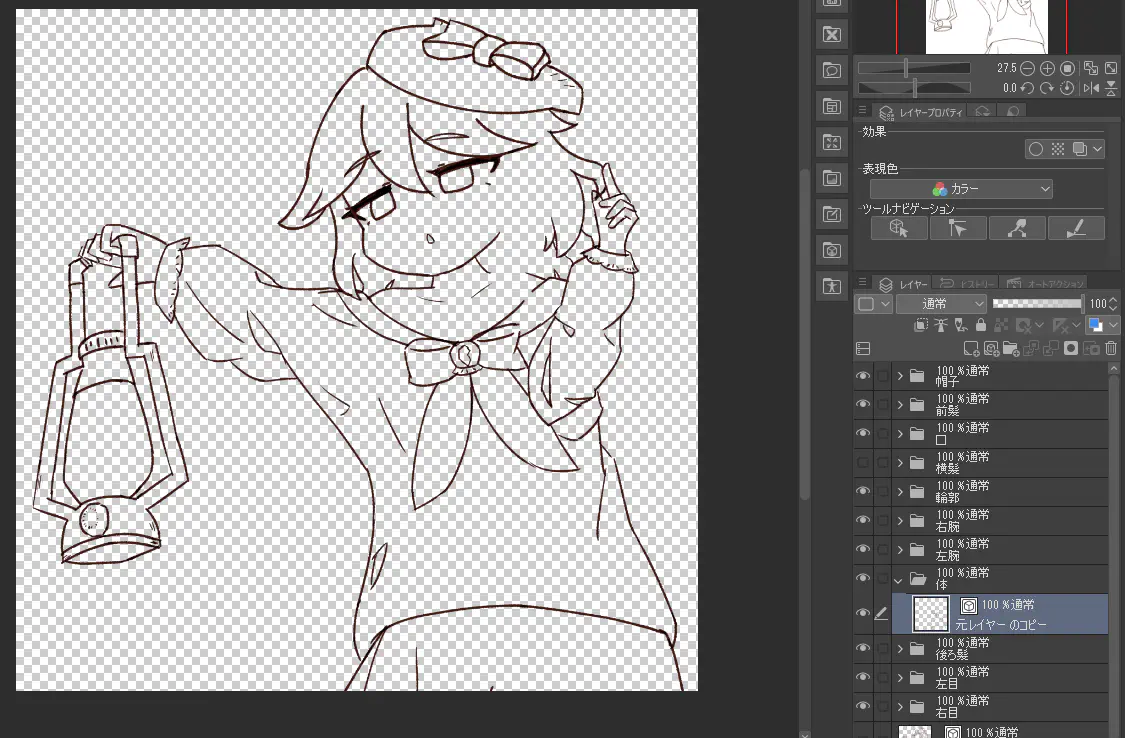Apply the tone effect in layer properties

[1058, 149]
